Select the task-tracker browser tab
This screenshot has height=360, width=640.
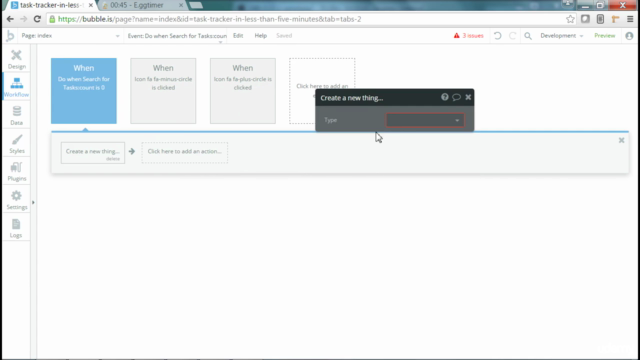pos(49,5)
